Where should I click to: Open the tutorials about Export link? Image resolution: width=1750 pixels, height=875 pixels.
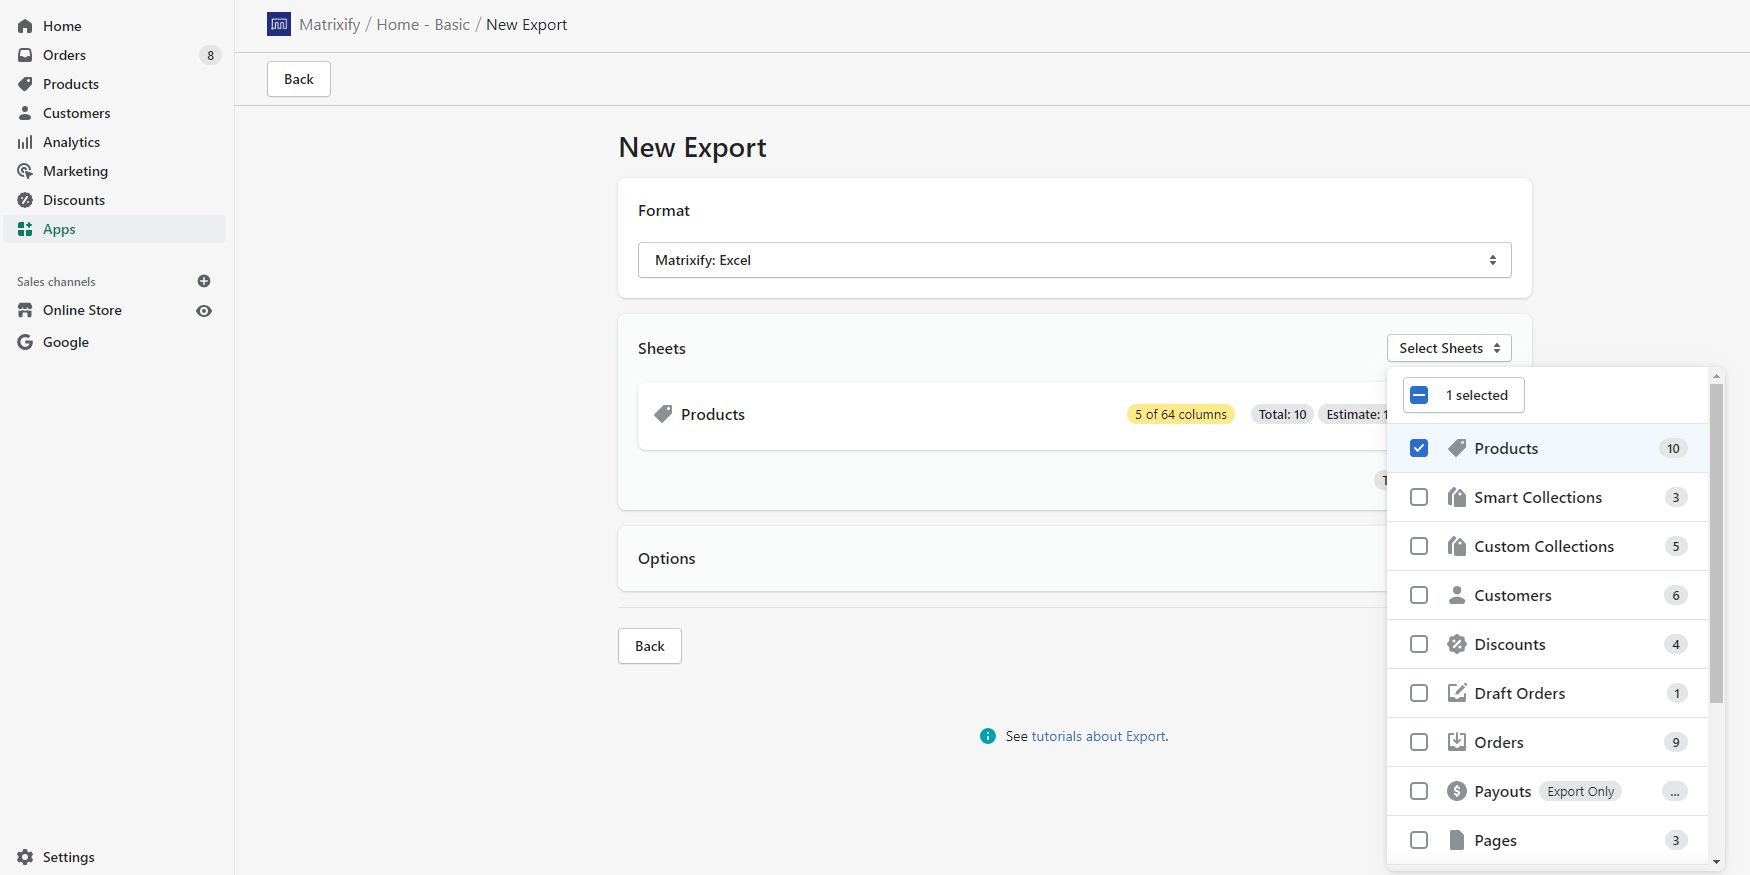[x=1098, y=736]
